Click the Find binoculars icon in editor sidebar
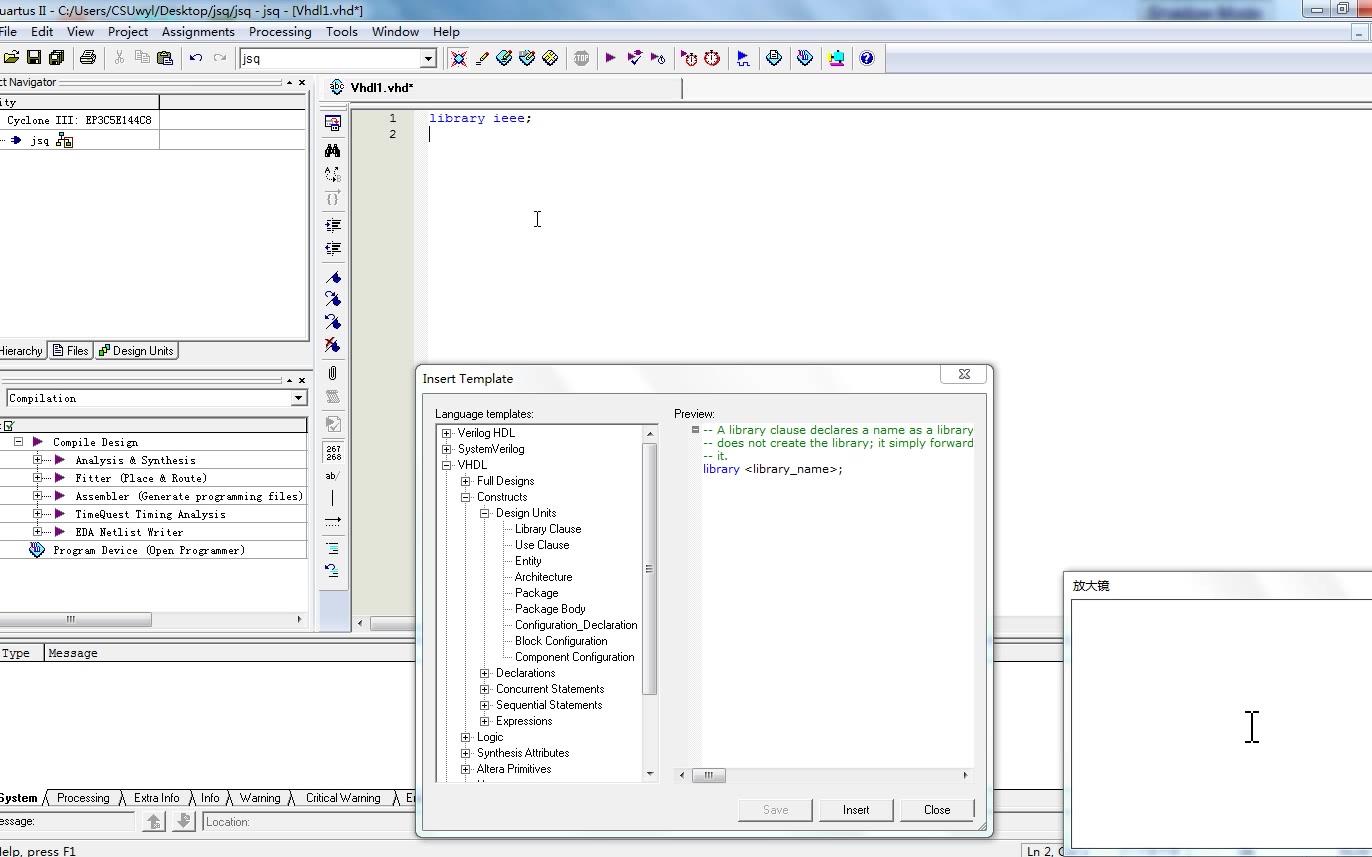 [x=333, y=150]
